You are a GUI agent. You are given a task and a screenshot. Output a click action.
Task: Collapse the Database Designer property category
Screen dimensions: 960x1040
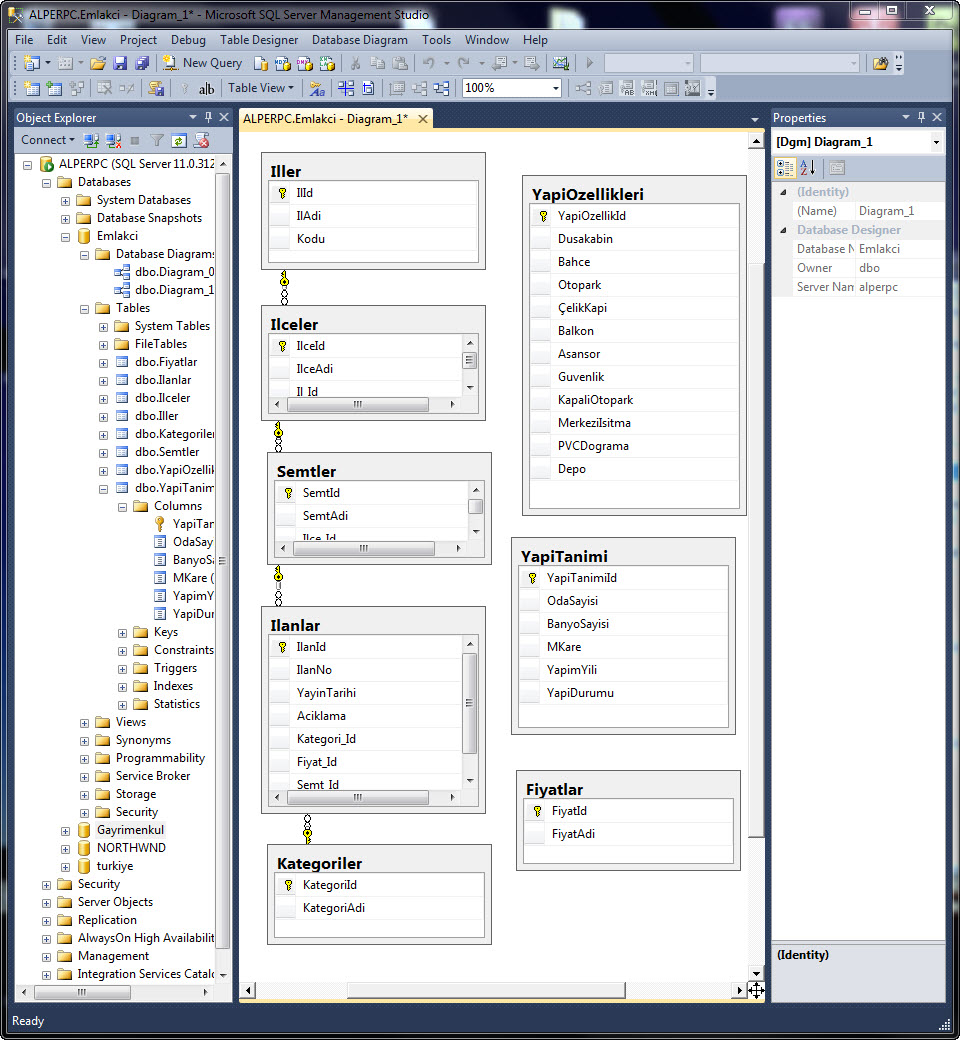[784, 230]
